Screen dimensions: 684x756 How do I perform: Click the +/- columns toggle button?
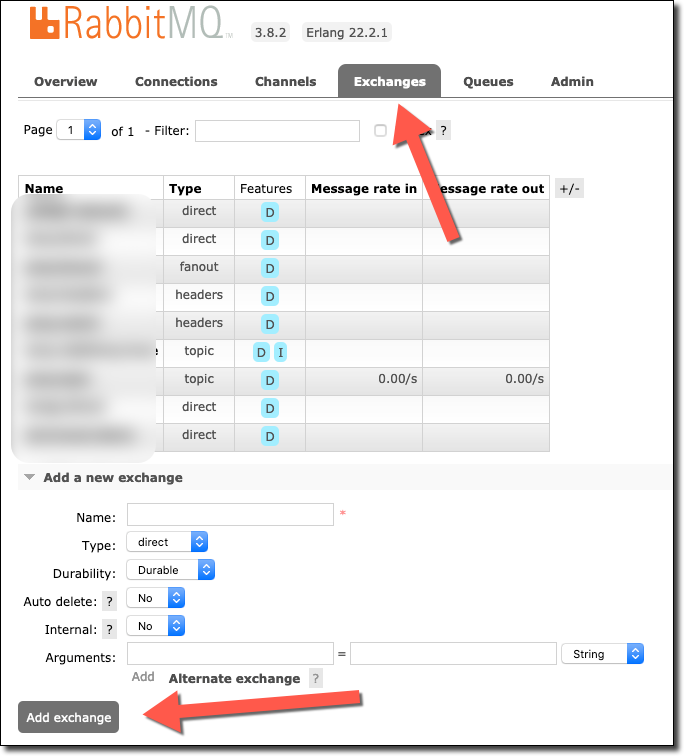click(x=569, y=188)
